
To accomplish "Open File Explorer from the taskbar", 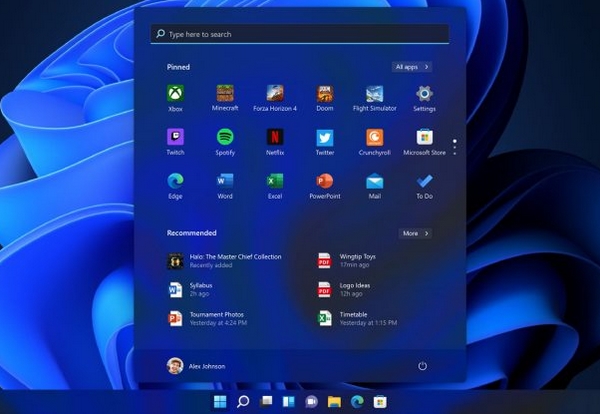I will click(334, 401).
